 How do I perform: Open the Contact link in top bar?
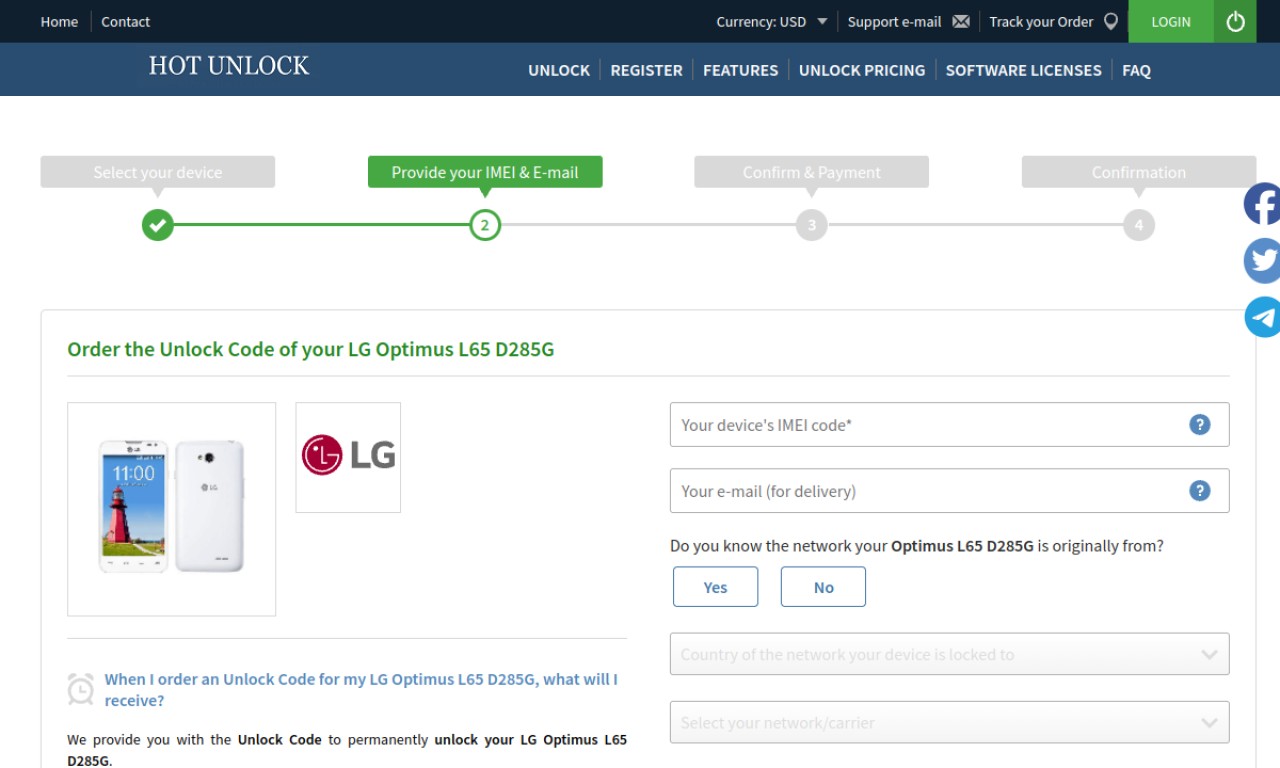[x=125, y=21]
